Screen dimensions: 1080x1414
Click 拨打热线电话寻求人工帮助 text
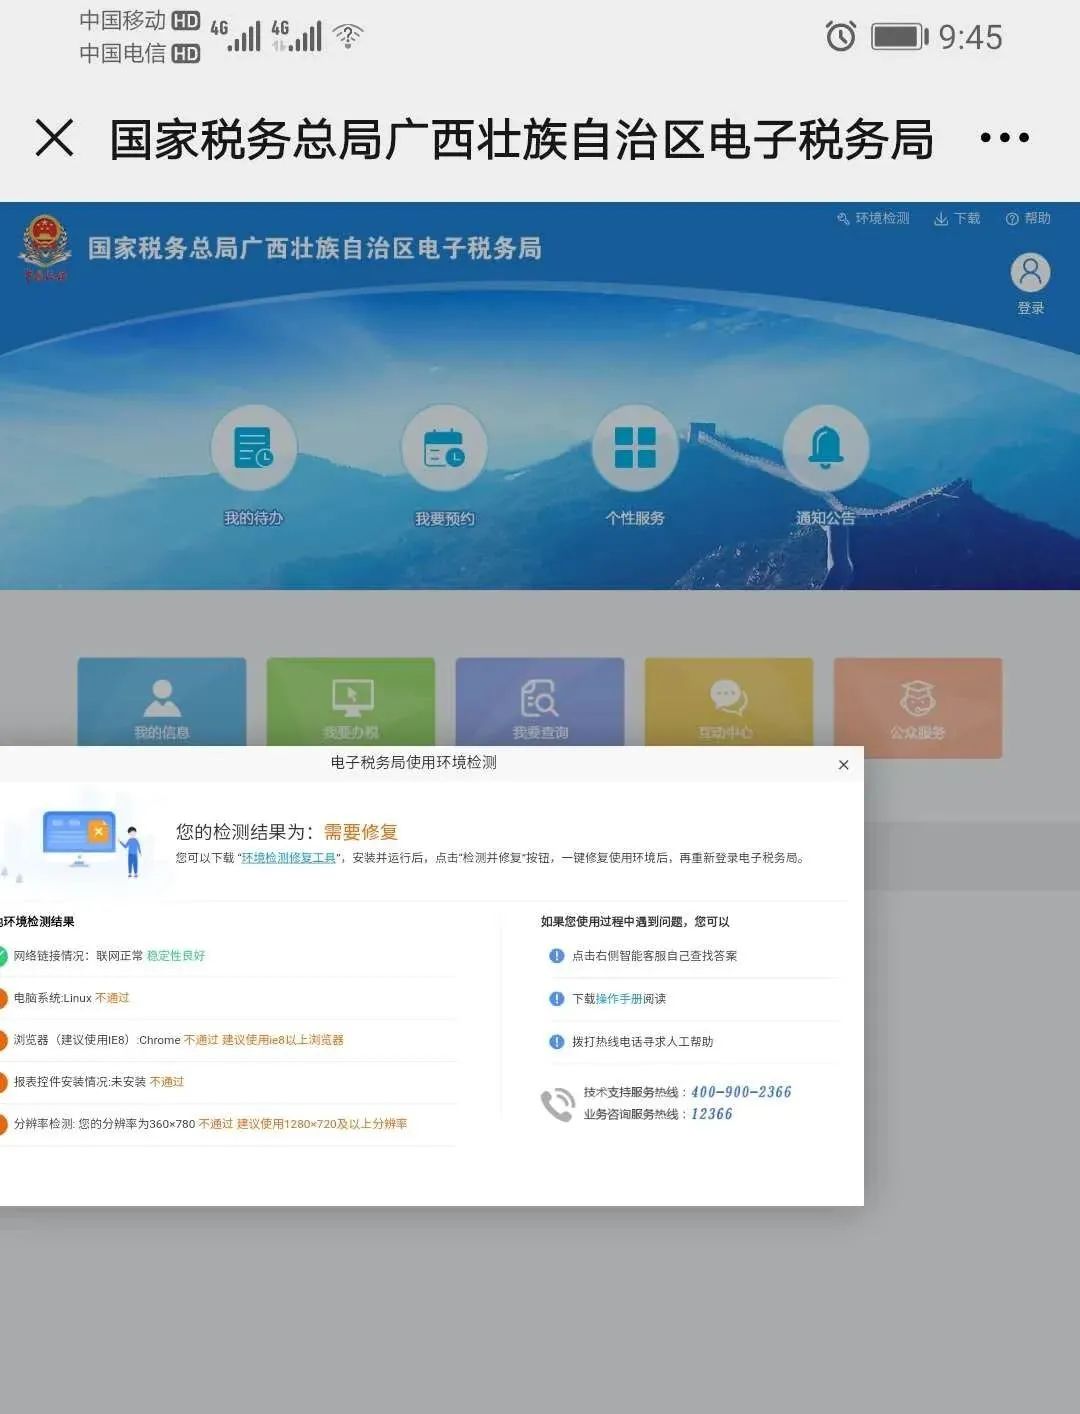(x=643, y=1042)
